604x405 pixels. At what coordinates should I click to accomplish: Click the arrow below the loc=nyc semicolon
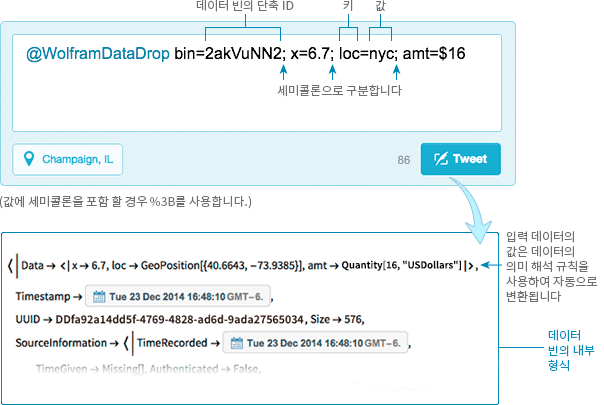click(396, 72)
